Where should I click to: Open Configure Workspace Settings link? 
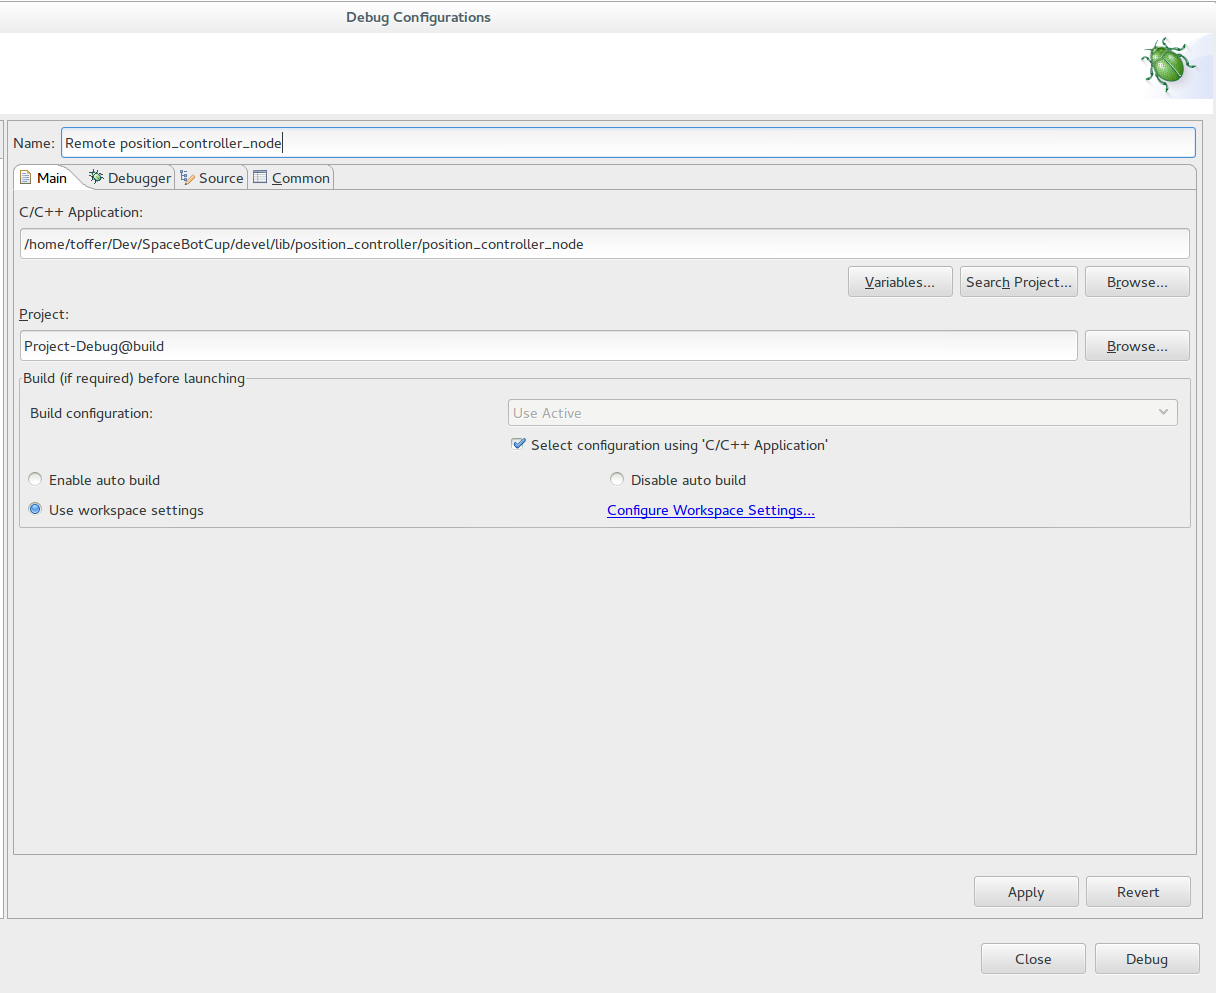[x=710, y=510]
